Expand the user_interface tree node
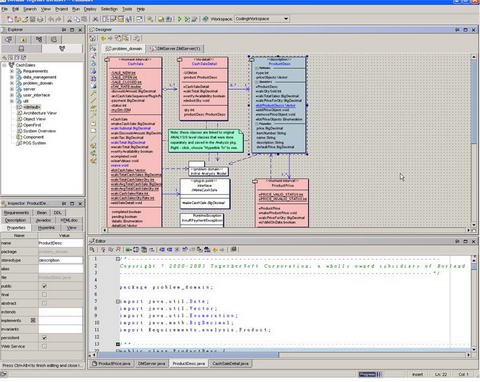 point(12,95)
